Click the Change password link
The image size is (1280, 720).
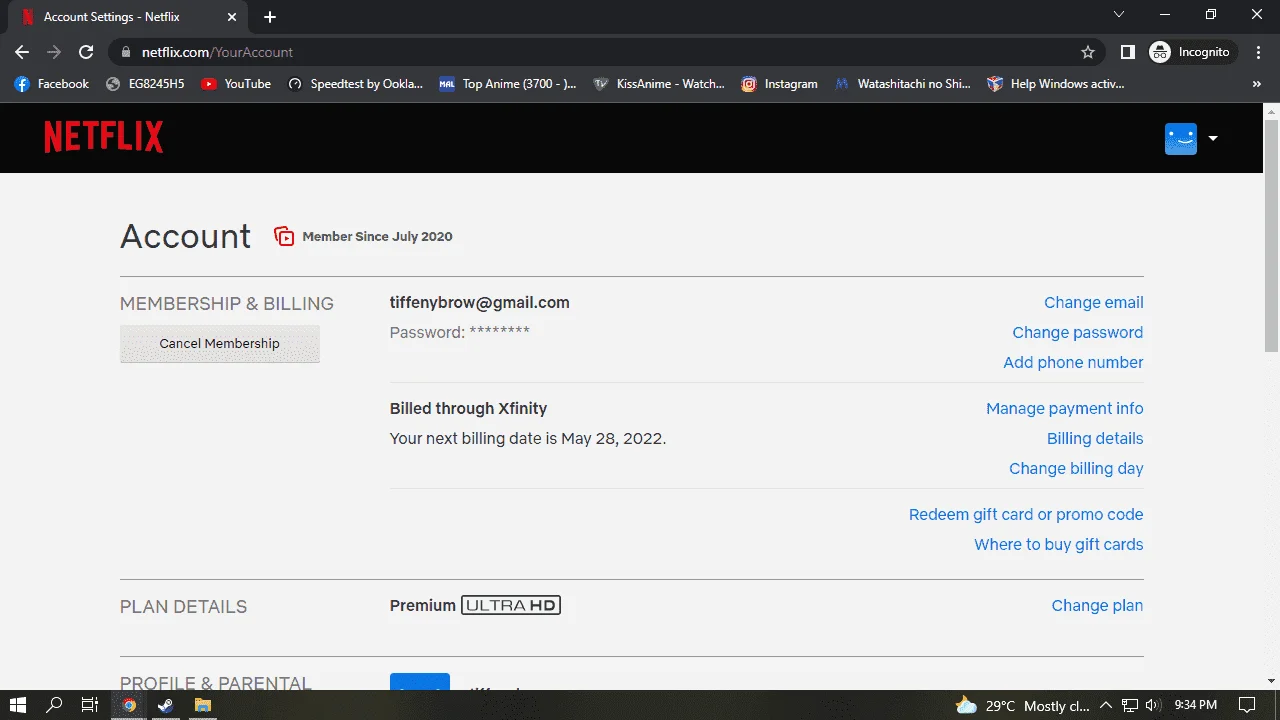(1077, 333)
